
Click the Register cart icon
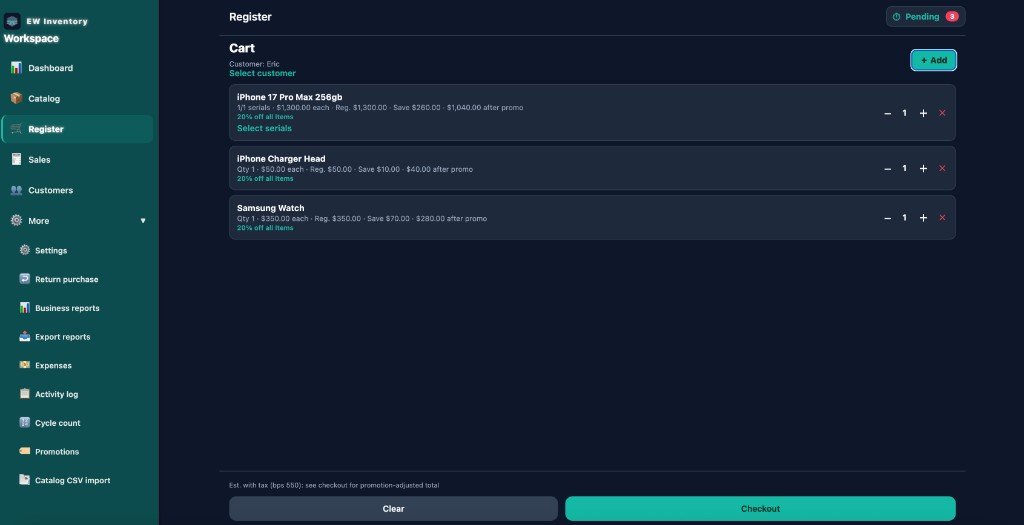click(x=16, y=129)
